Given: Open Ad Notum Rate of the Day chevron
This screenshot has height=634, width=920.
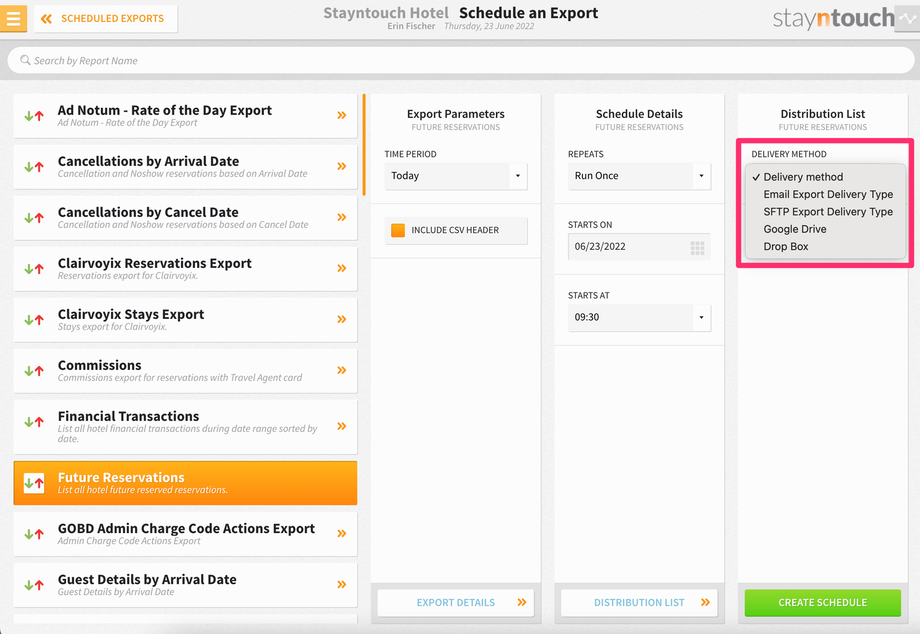Looking at the screenshot, I should [341, 116].
